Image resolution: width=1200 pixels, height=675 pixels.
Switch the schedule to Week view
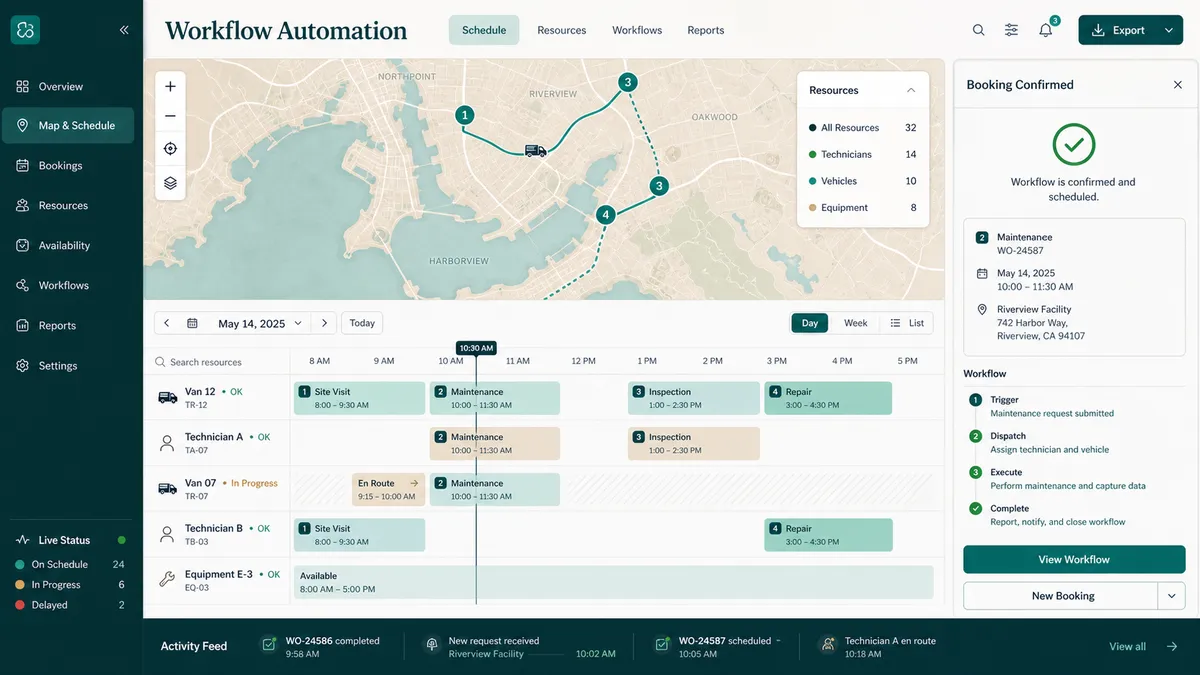coord(856,323)
